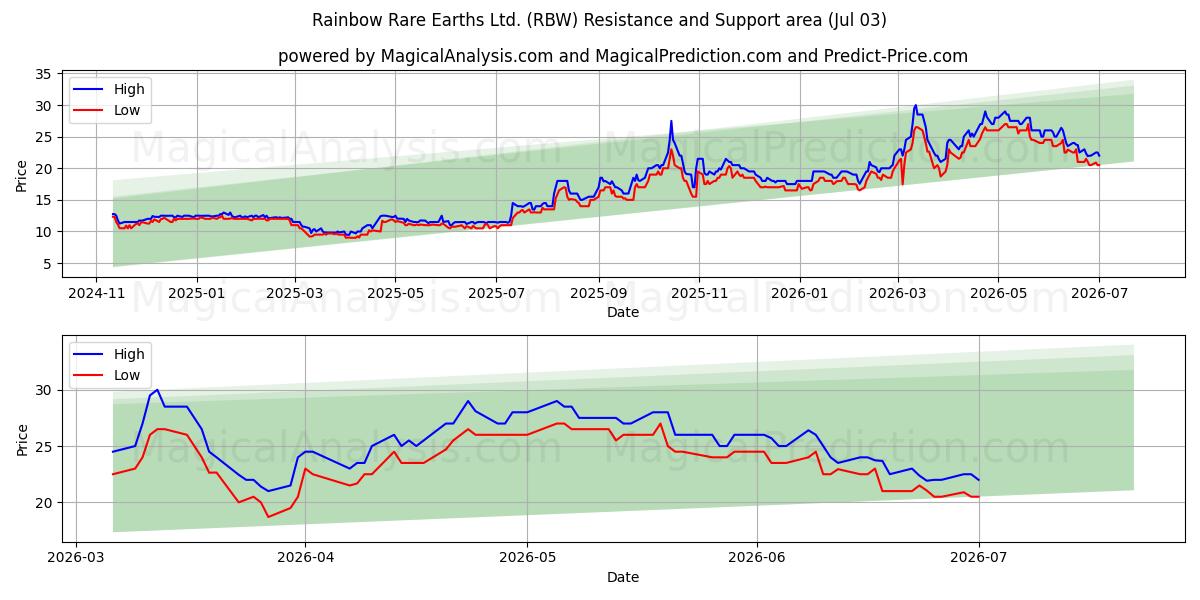Screen dimensions: 1200x600
Task: Click the '2026-03' tick on the bottom chart
Action: click(76, 557)
